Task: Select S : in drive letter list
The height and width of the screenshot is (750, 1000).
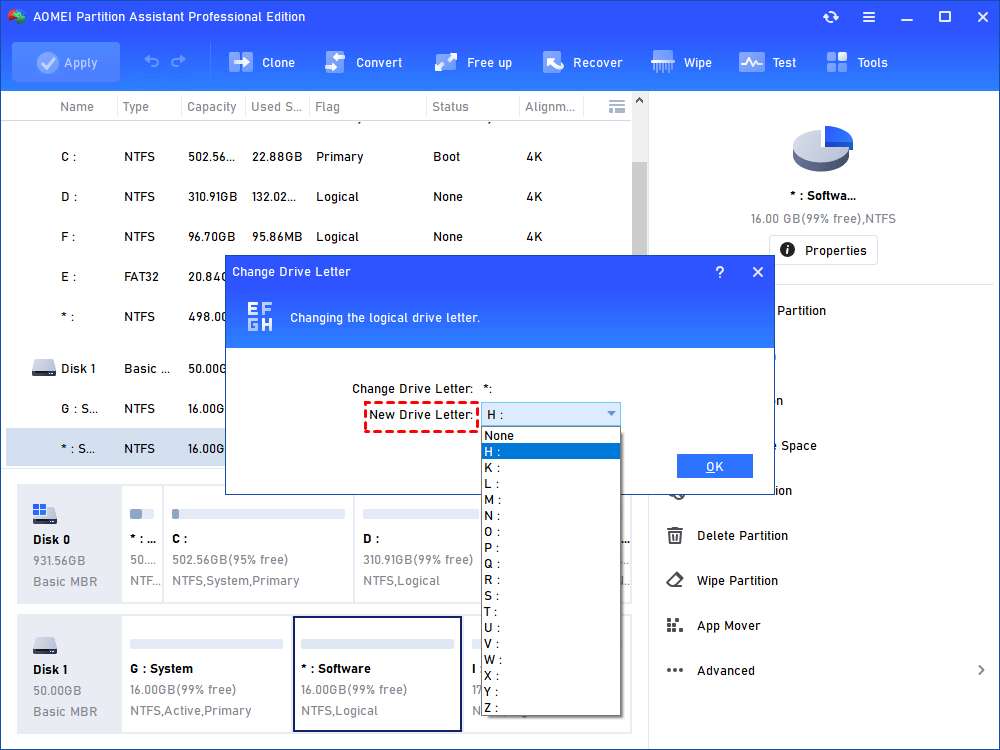Action: coord(551,596)
